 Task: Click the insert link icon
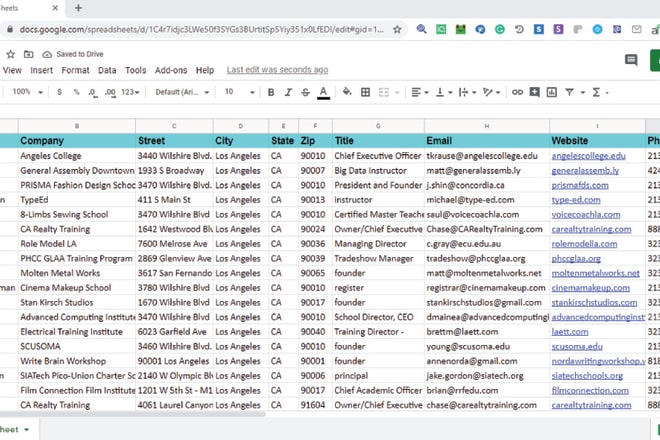click(x=517, y=92)
